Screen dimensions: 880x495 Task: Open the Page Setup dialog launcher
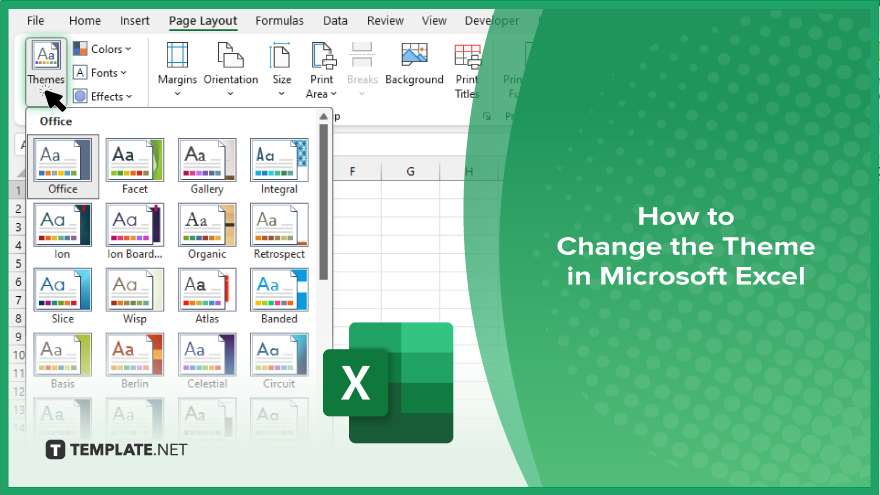tap(487, 116)
